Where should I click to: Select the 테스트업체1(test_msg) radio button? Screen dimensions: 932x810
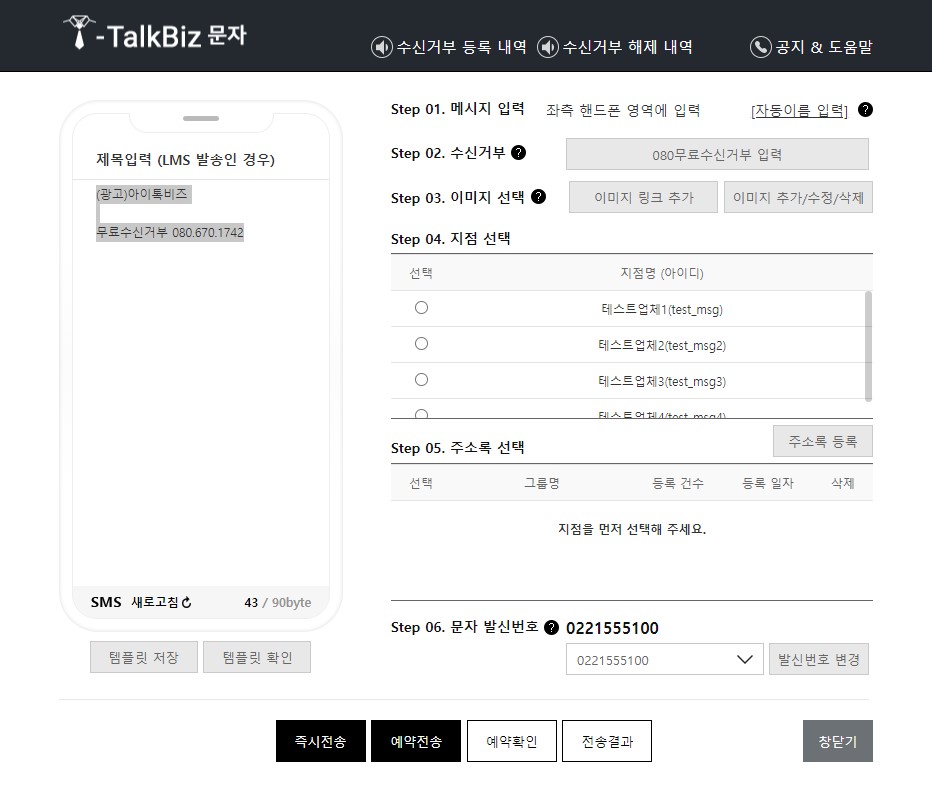click(x=421, y=307)
